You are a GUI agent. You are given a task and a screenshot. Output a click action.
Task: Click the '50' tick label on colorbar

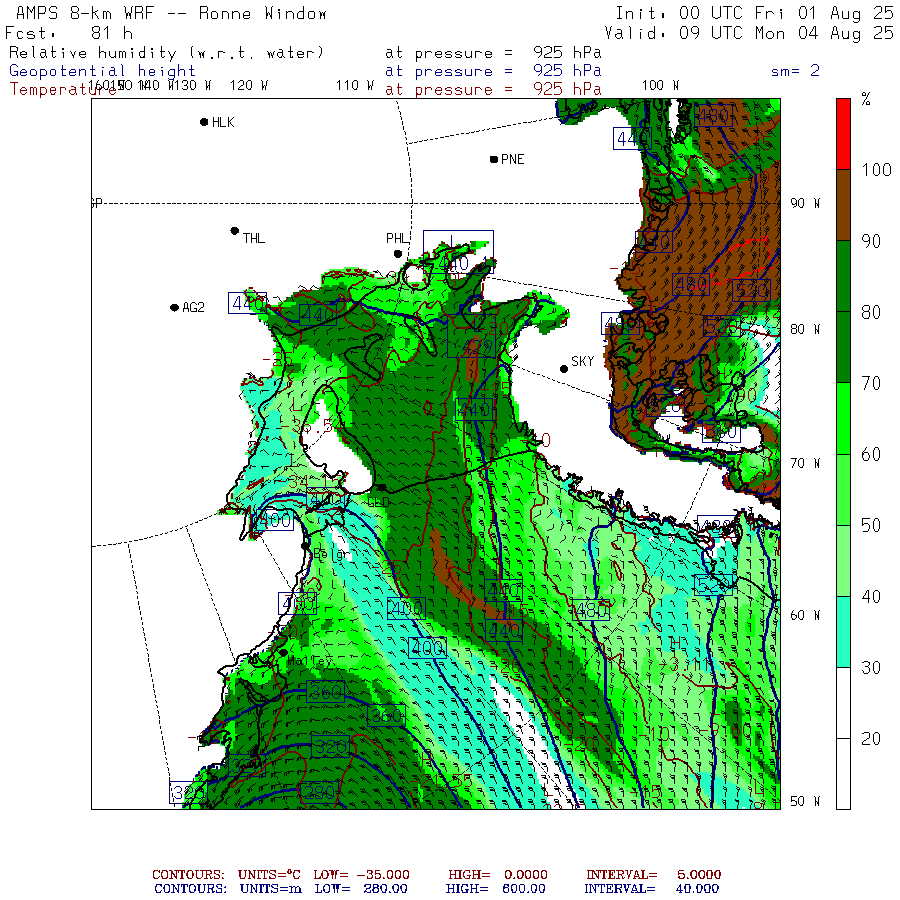(x=871, y=526)
